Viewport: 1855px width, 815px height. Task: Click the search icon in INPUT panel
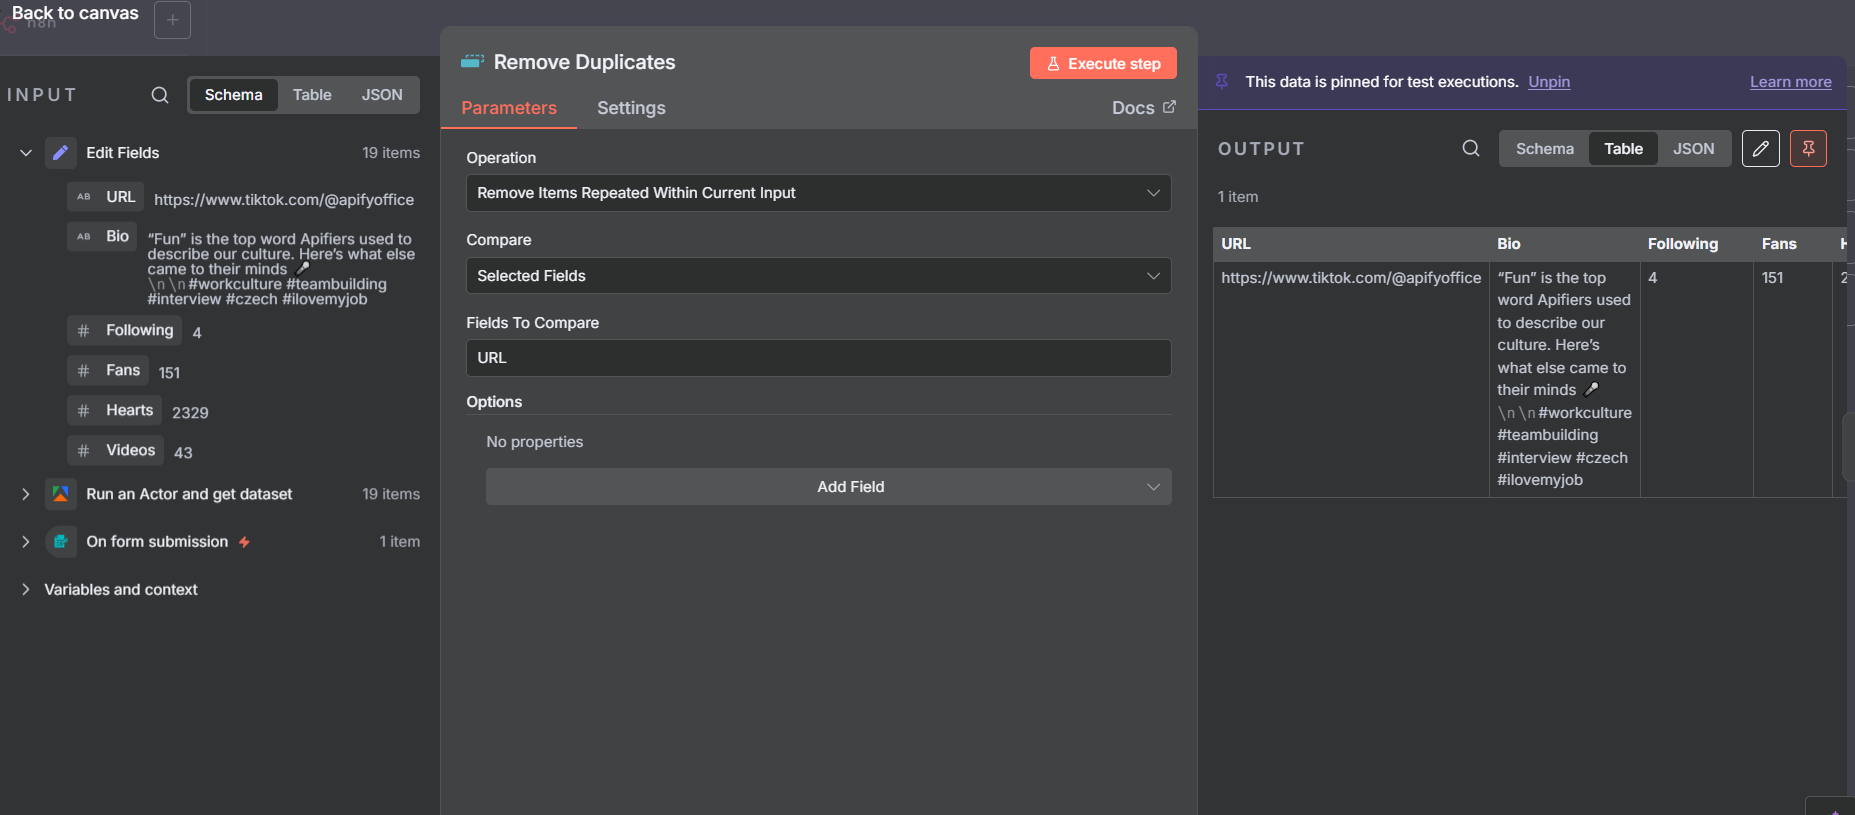pos(160,95)
